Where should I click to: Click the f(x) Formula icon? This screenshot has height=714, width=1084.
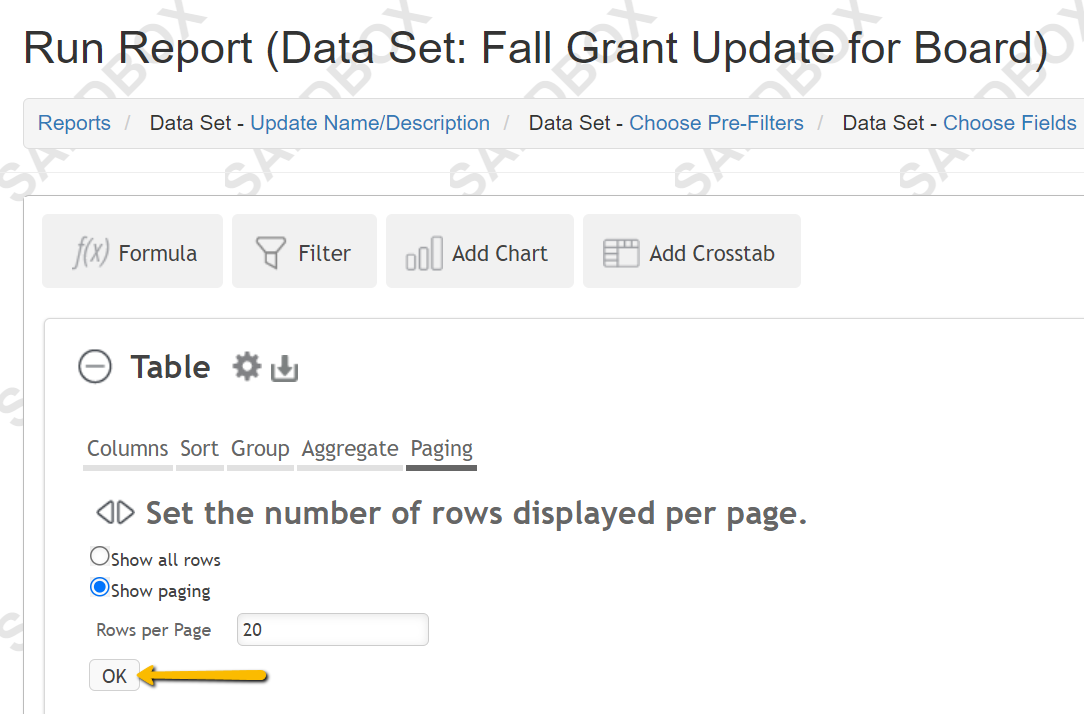pyautogui.click(x=91, y=252)
